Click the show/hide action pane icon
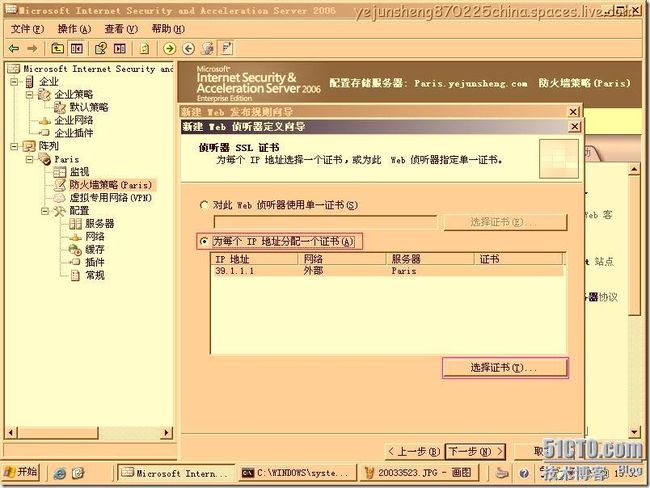Image resolution: width=650 pixels, height=488 pixels. click(120, 49)
